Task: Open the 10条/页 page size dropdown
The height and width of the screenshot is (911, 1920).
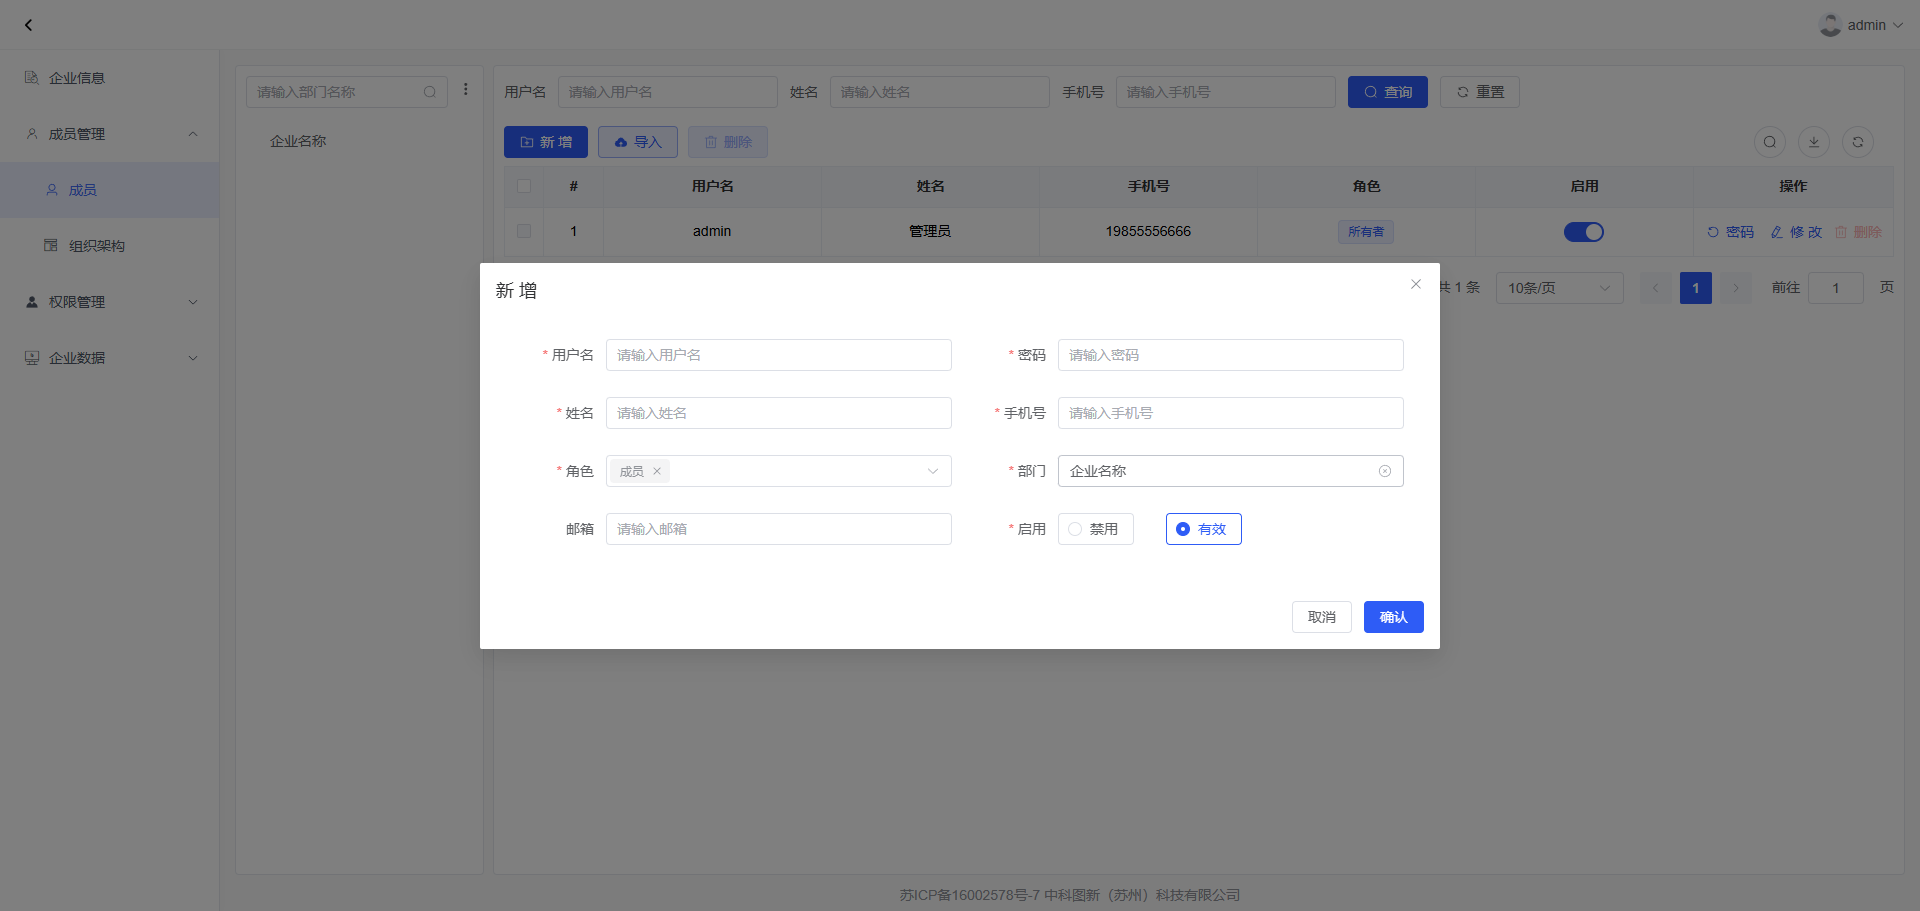Action: pyautogui.click(x=1558, y=288)
